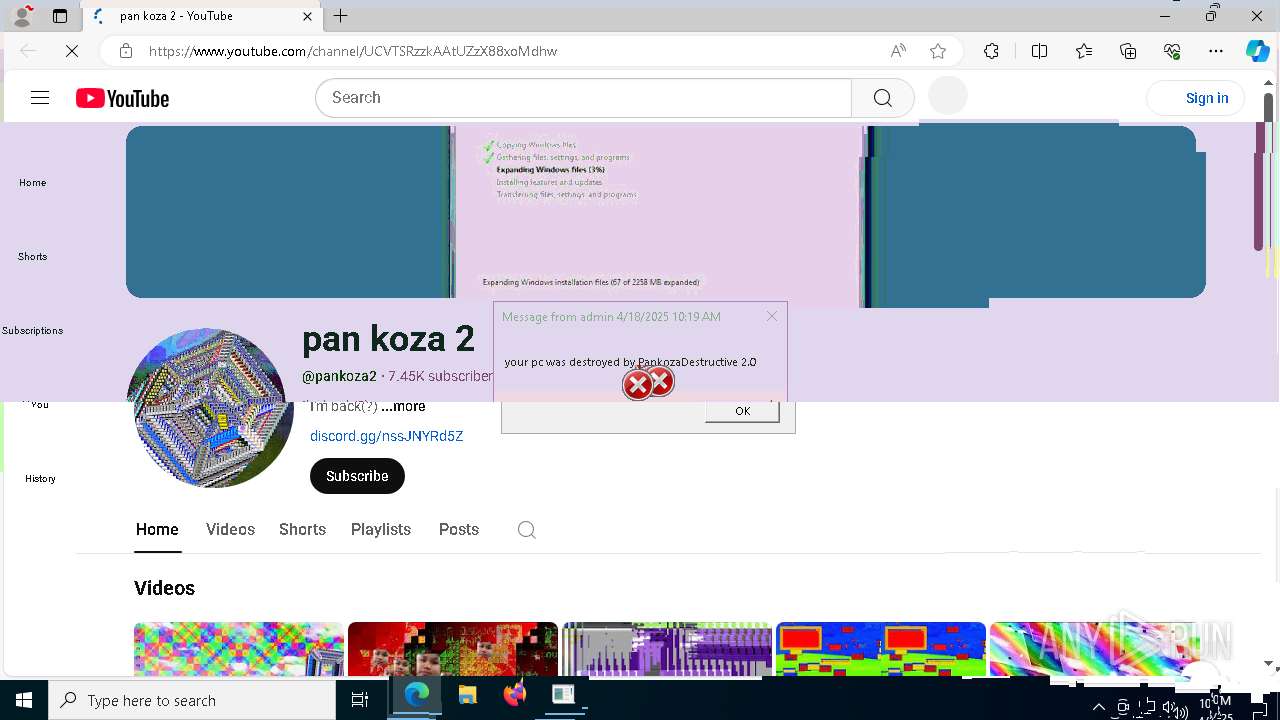Select the channel Home tab
The width and height of the screenshot is (1280, 720).
coord(157,530)
